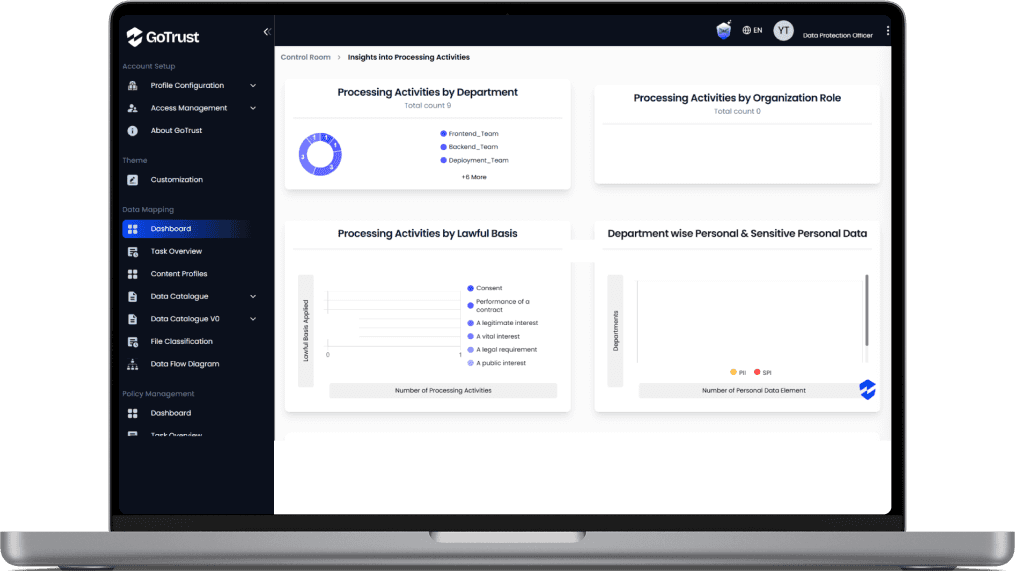Toggle Backend_Team legend entry
Screen dimensions: 1015x571
pyautogui.click(x=469, y=147)
